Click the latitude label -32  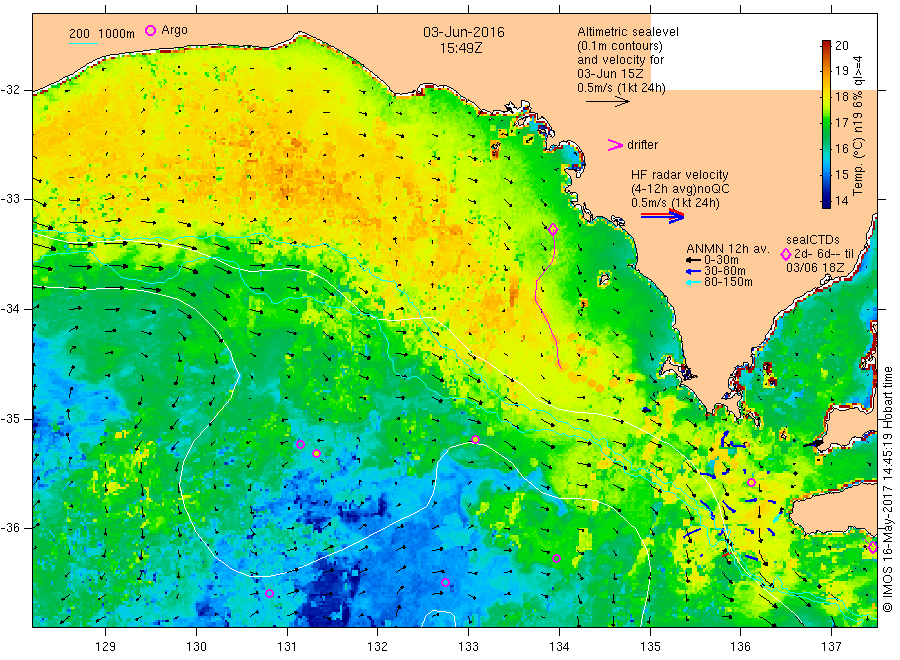coord(10,90)
